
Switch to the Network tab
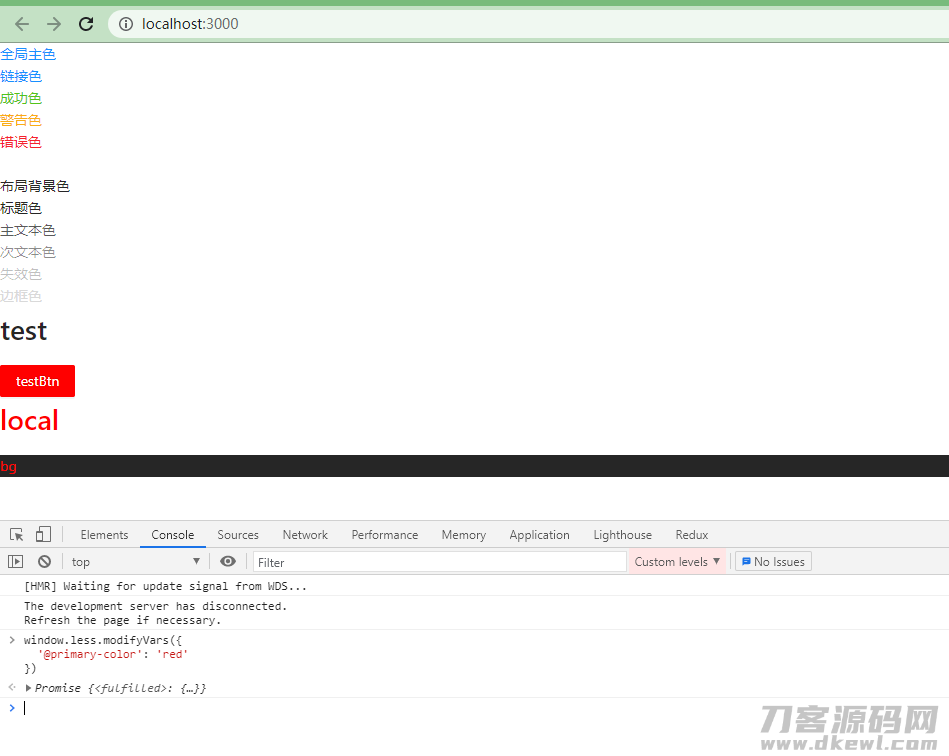coord(305,535)
